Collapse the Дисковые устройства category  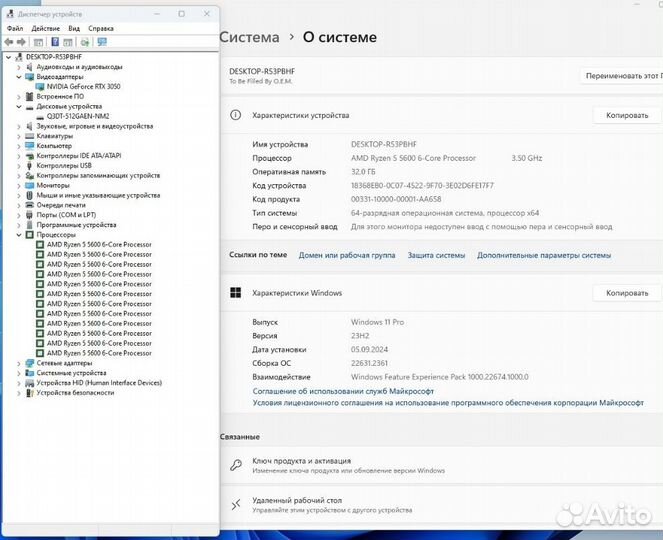[x=19, y=107]
